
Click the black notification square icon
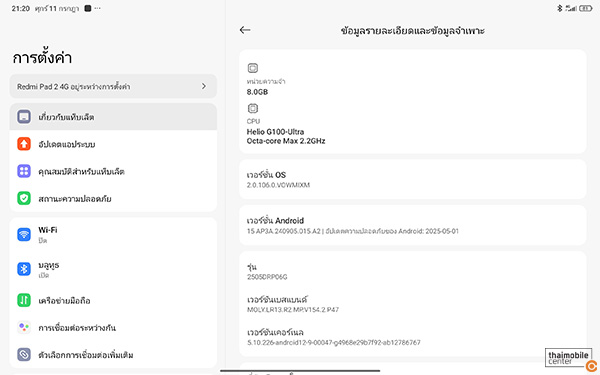pyautogui.click(x=88, y=8)
